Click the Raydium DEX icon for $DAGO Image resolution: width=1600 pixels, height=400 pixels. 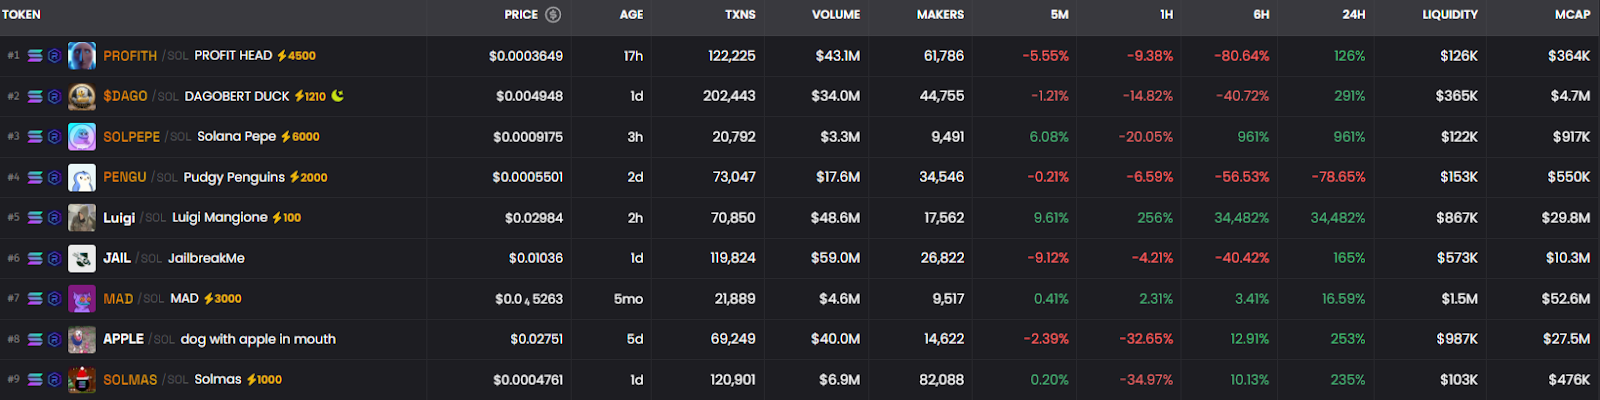(54, 97)
